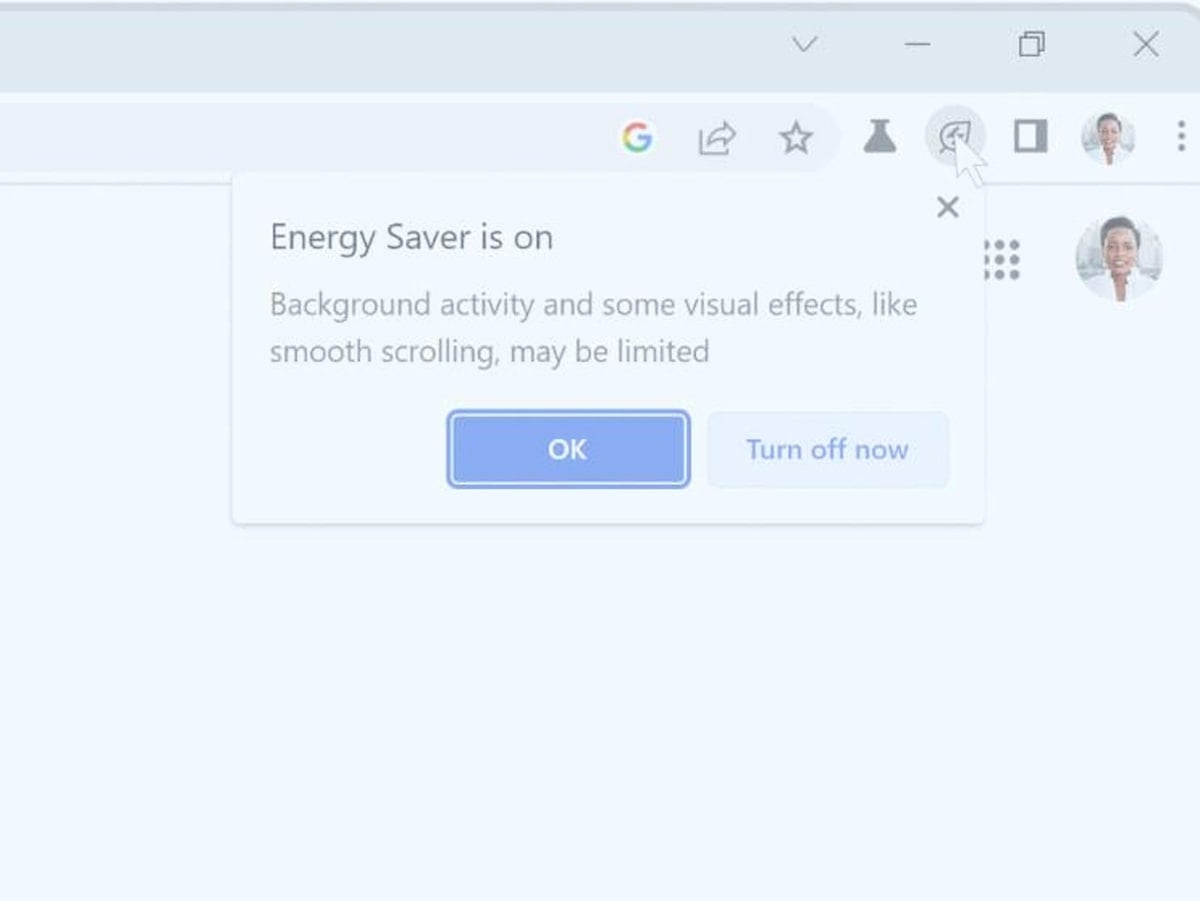The width and height of the screenshot is (1200, 901).
Task: Open the Chrome profile avatar in the toolbar
Action: pyautogui.click(x=1108, y=137)
